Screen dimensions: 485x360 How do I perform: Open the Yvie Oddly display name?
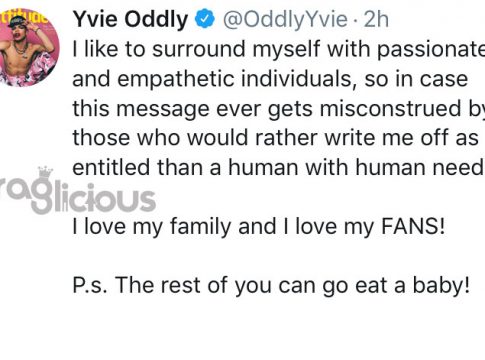(130, 20)
